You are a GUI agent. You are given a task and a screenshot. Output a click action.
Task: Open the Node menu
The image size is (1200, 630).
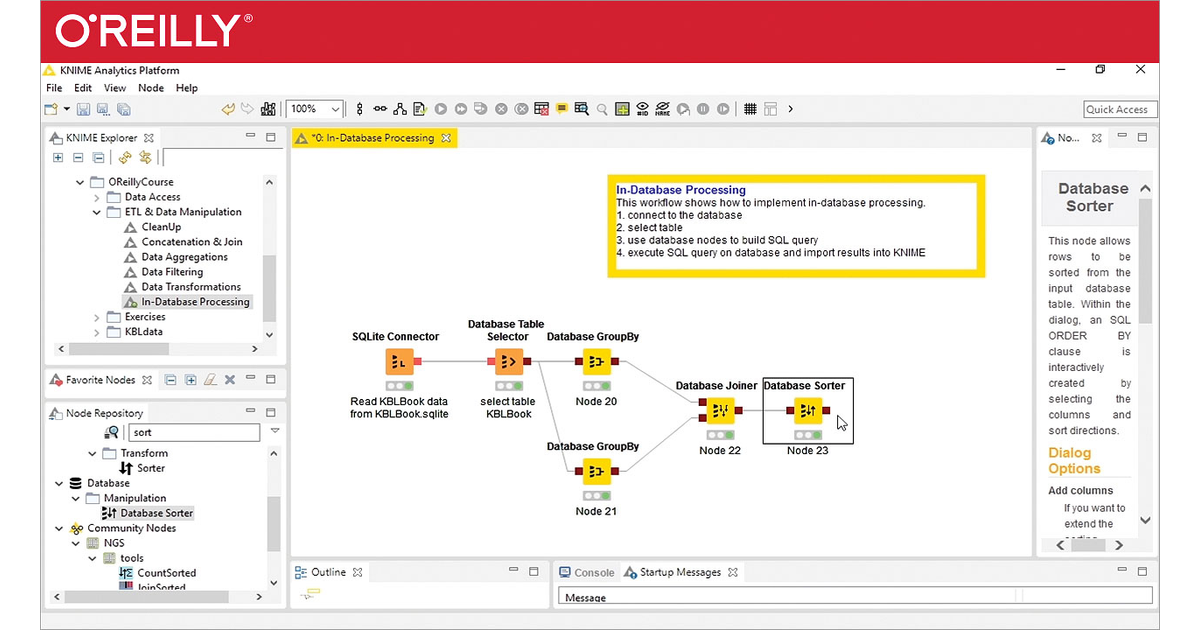[x=151, y=88]
